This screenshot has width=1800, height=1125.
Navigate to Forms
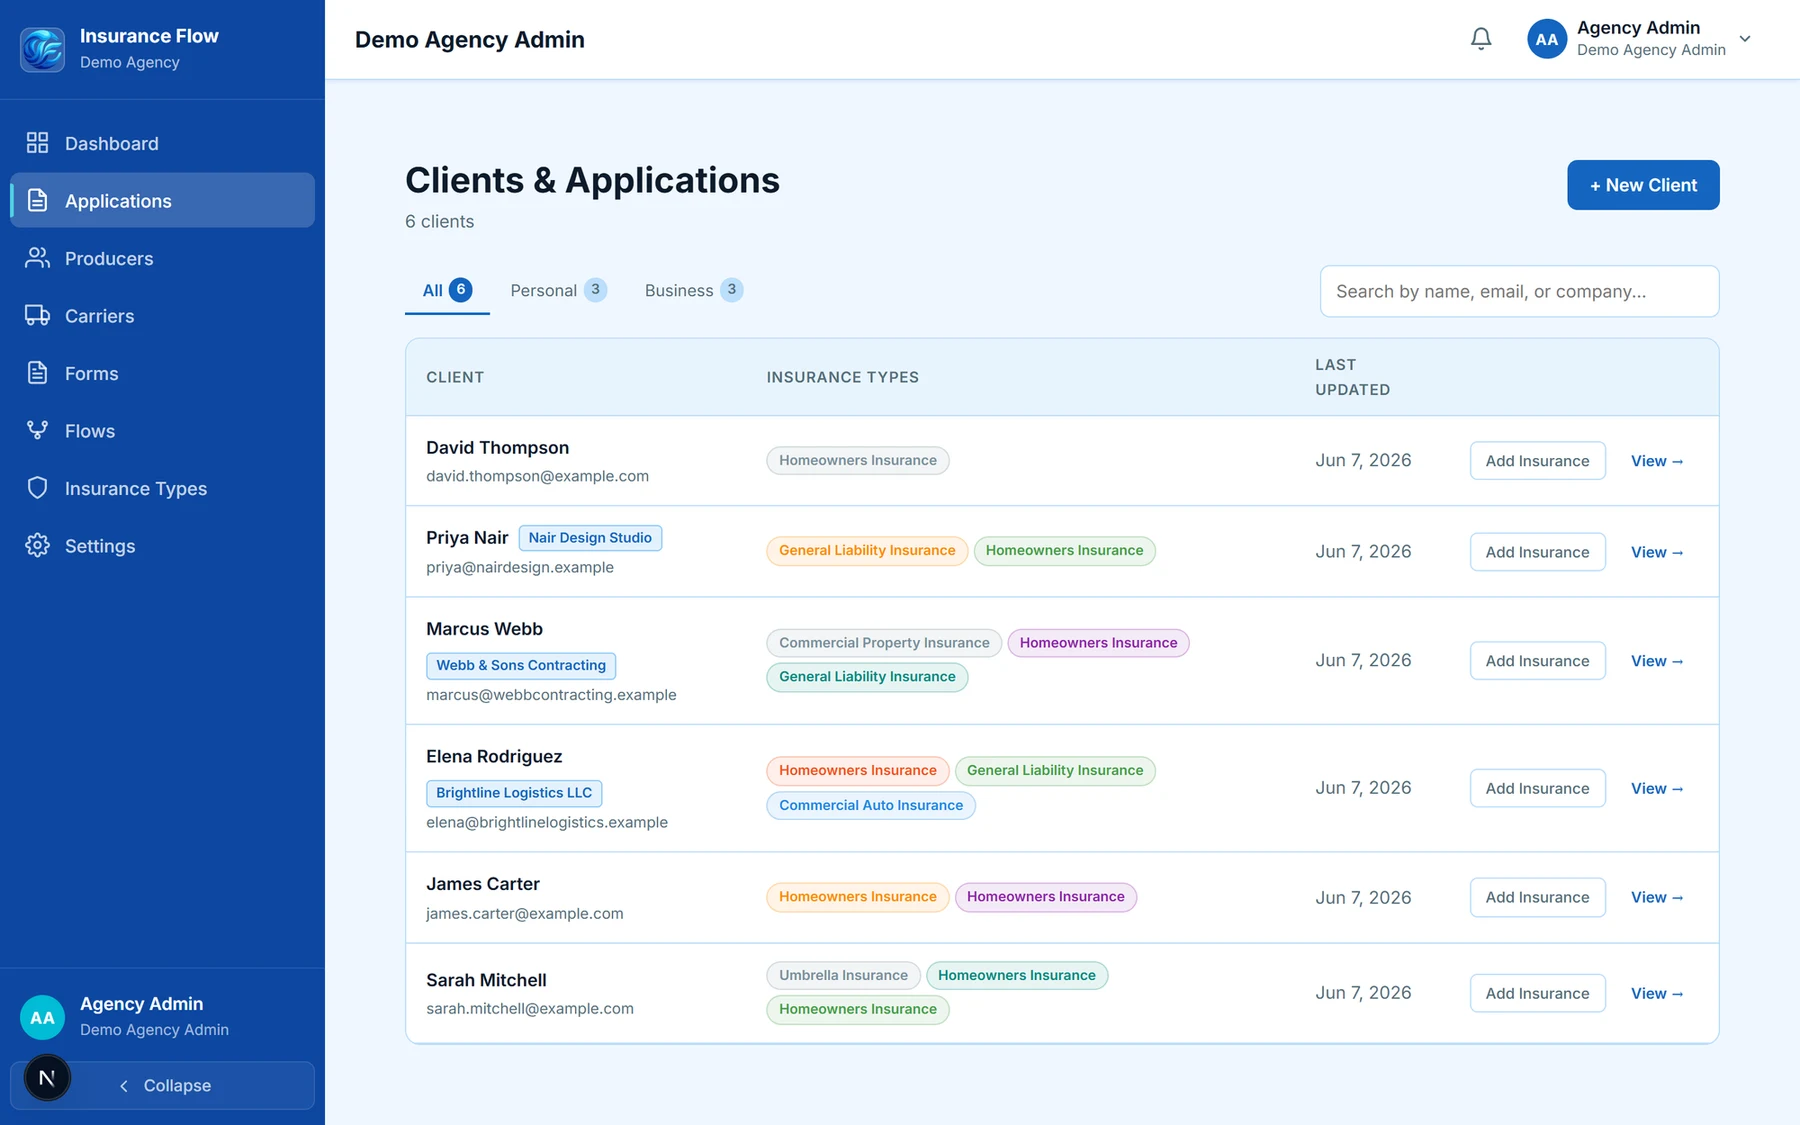tap(162, 373)
